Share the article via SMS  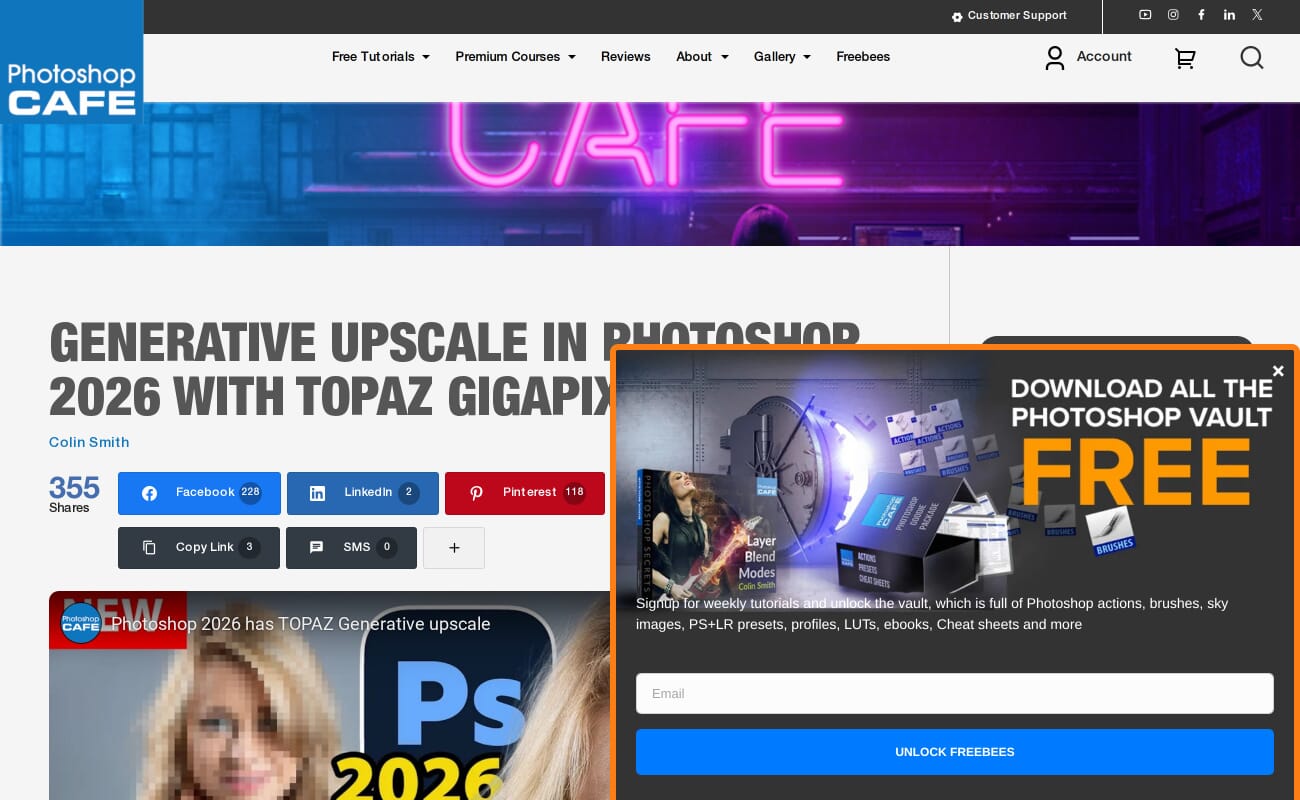click(x=351, y=548)
